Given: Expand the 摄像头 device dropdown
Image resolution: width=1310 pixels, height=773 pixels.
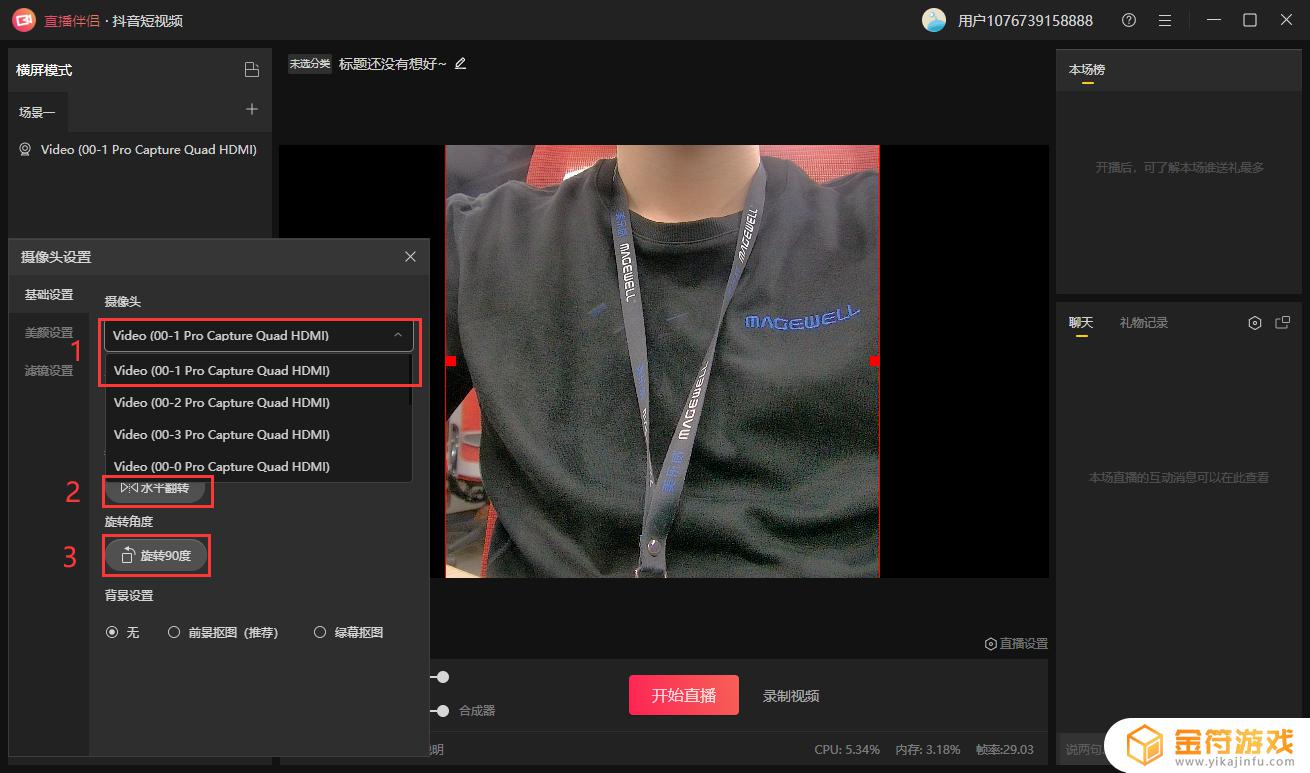Looking at the screenshot, I should click(259, 335).
